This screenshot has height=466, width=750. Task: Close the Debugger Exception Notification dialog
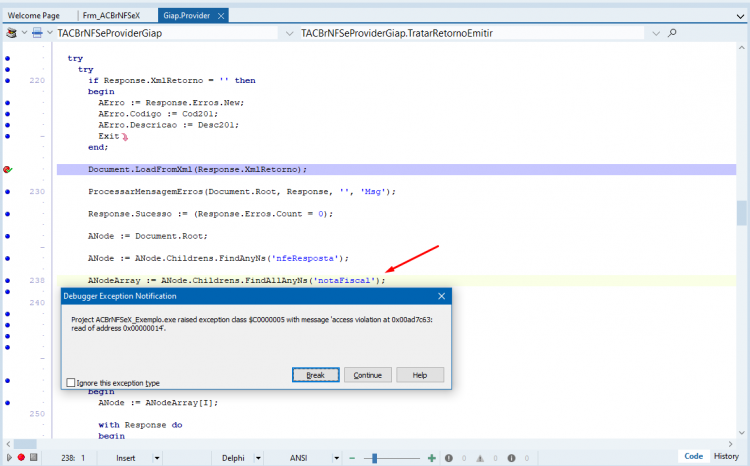[441, 296]
